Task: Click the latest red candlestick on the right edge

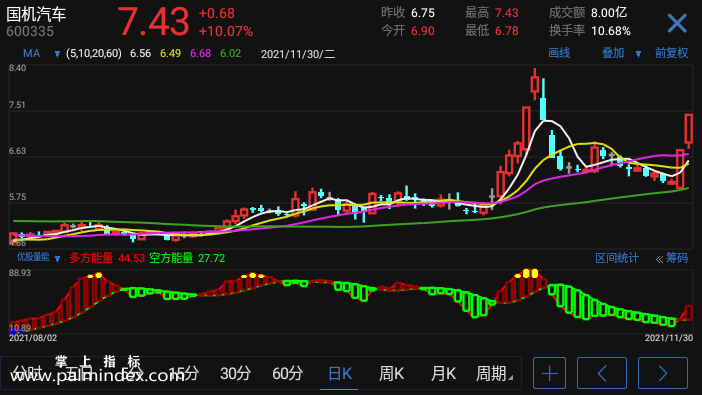Action: [689, 130]
